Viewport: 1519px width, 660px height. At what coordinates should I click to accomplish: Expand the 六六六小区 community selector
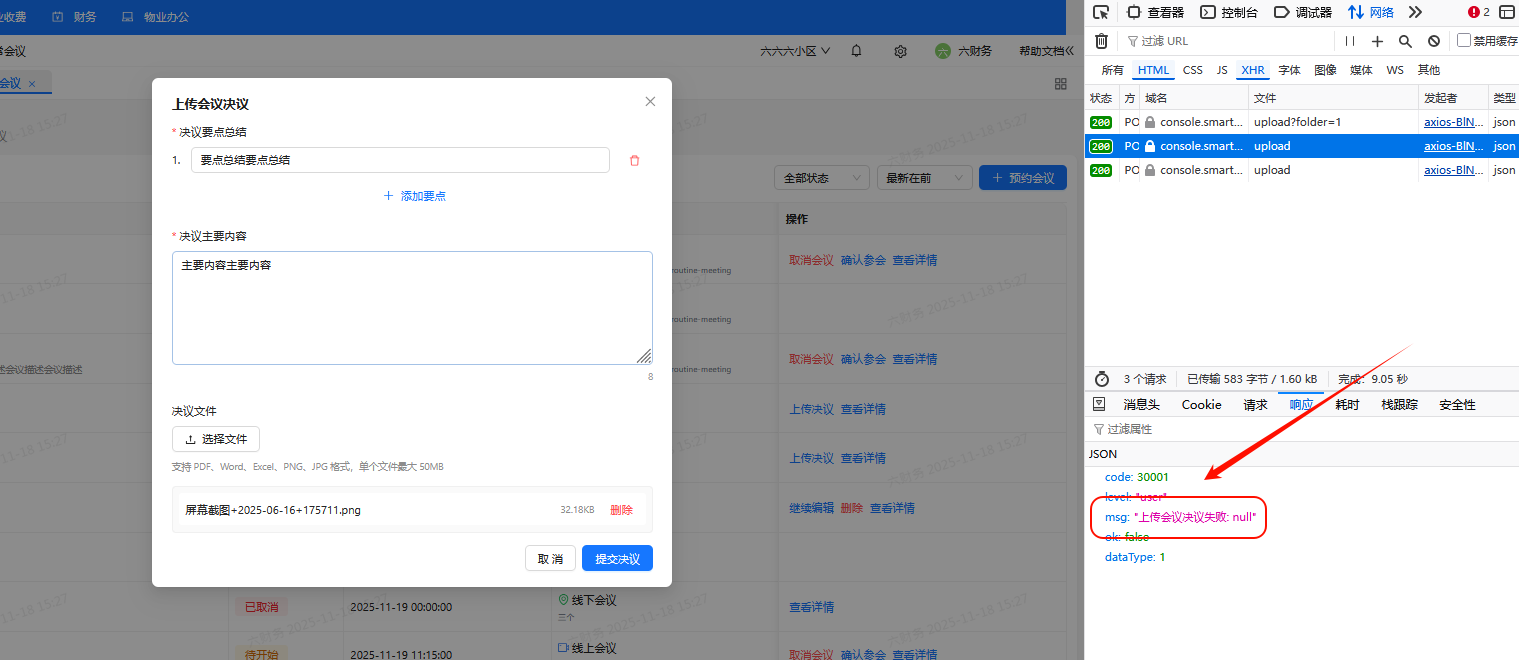[x=795, y=51]
